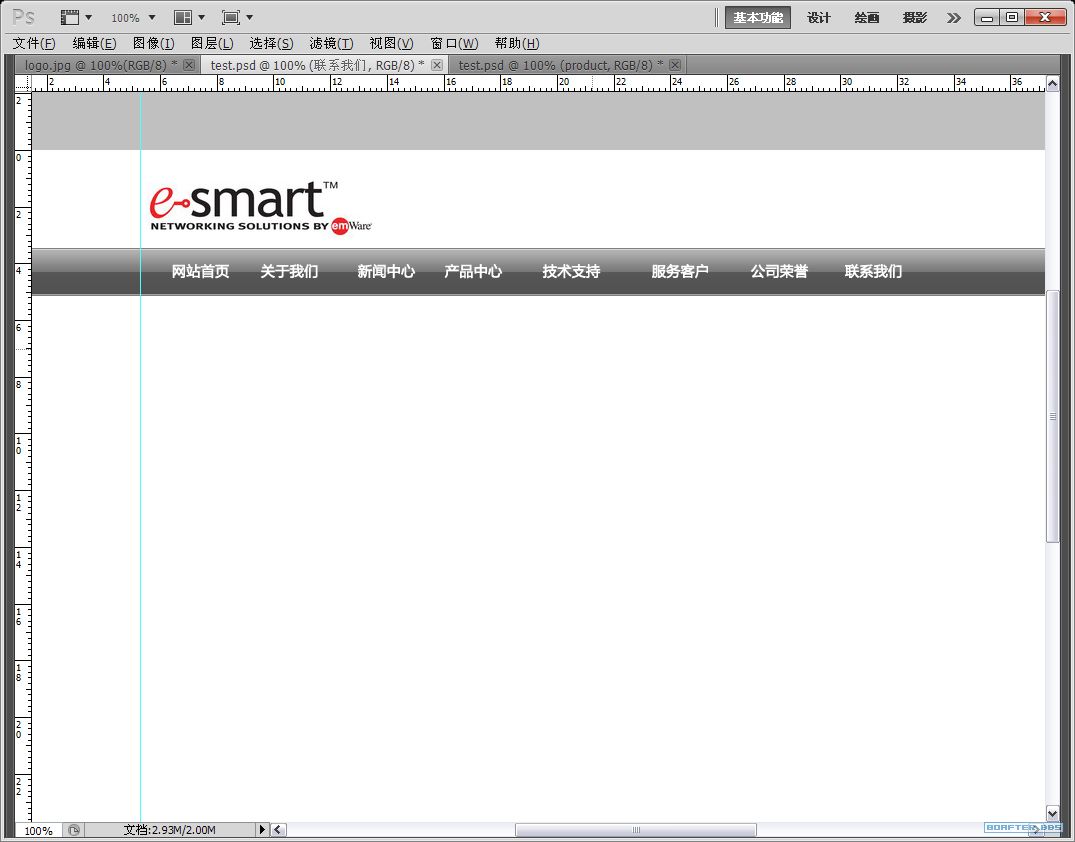1075x842 pixels.
Task: Select the 基本功能 workspace button
Action: point(758,18)
